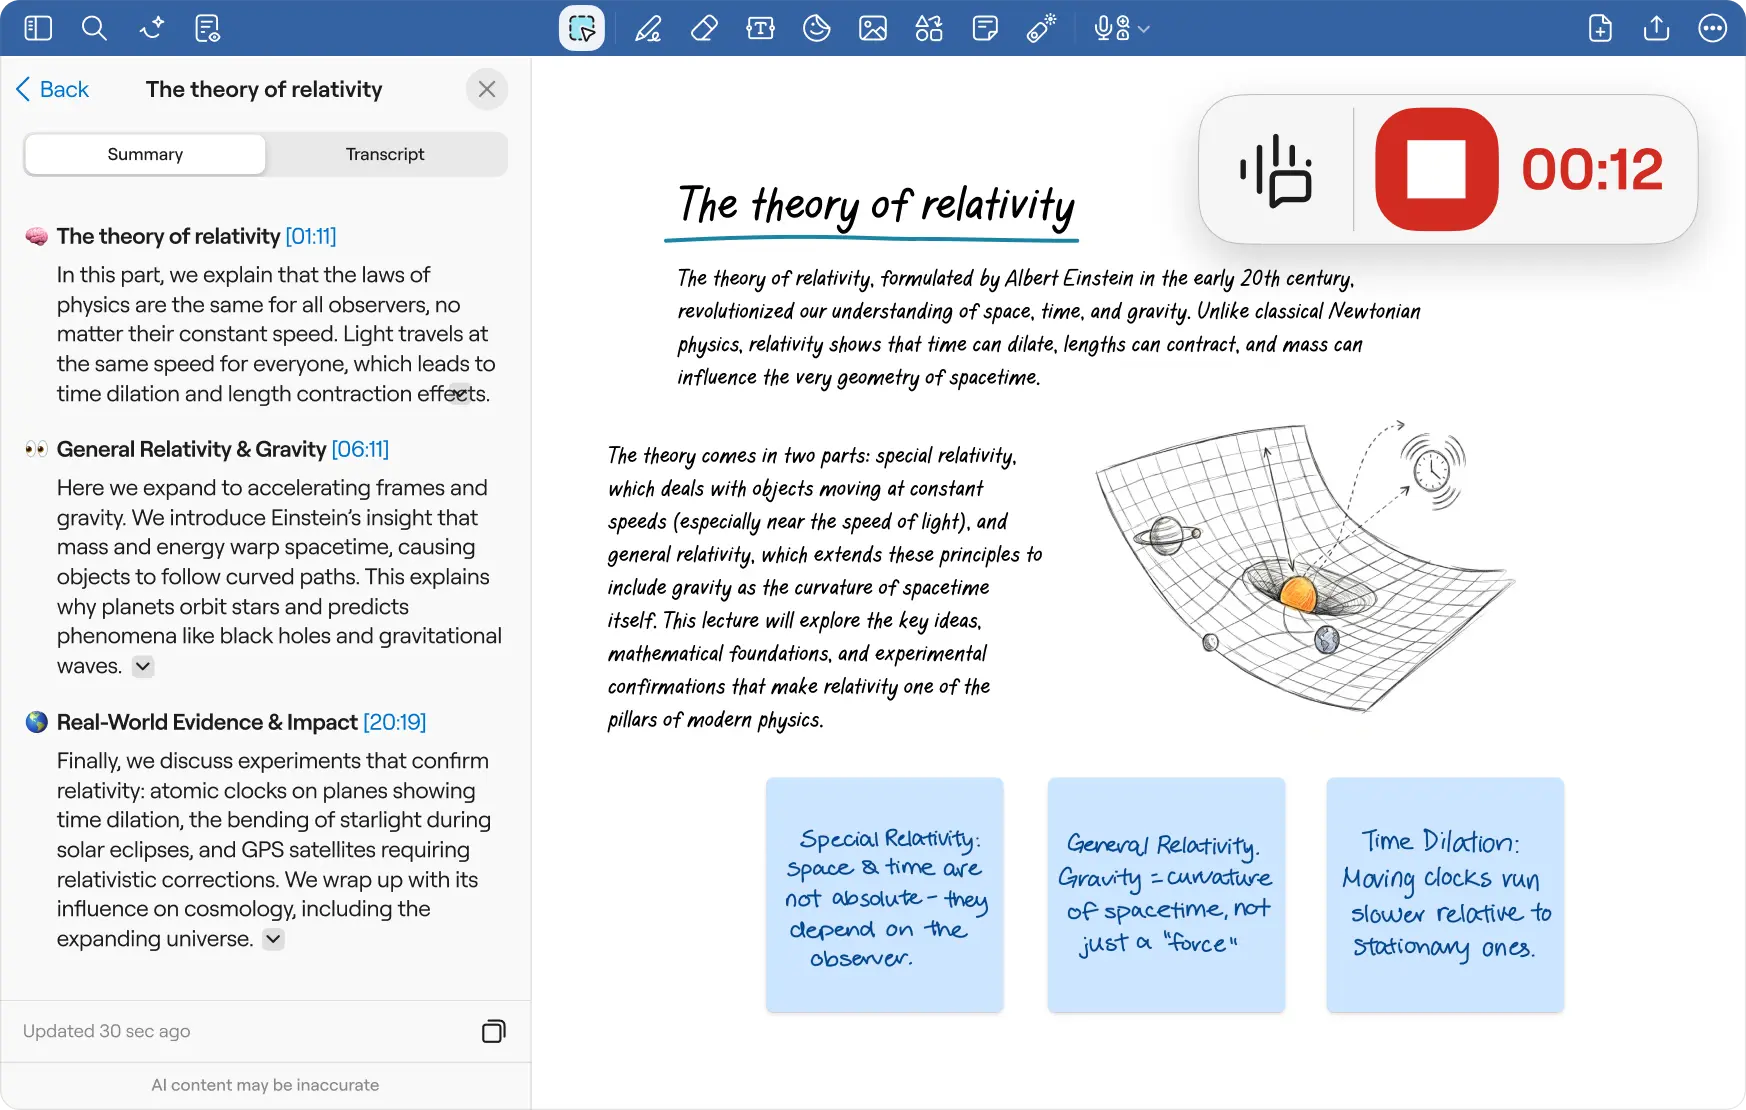Jump to timestamp 20:19
The image size is (1746, 1110).
(395, 722)
